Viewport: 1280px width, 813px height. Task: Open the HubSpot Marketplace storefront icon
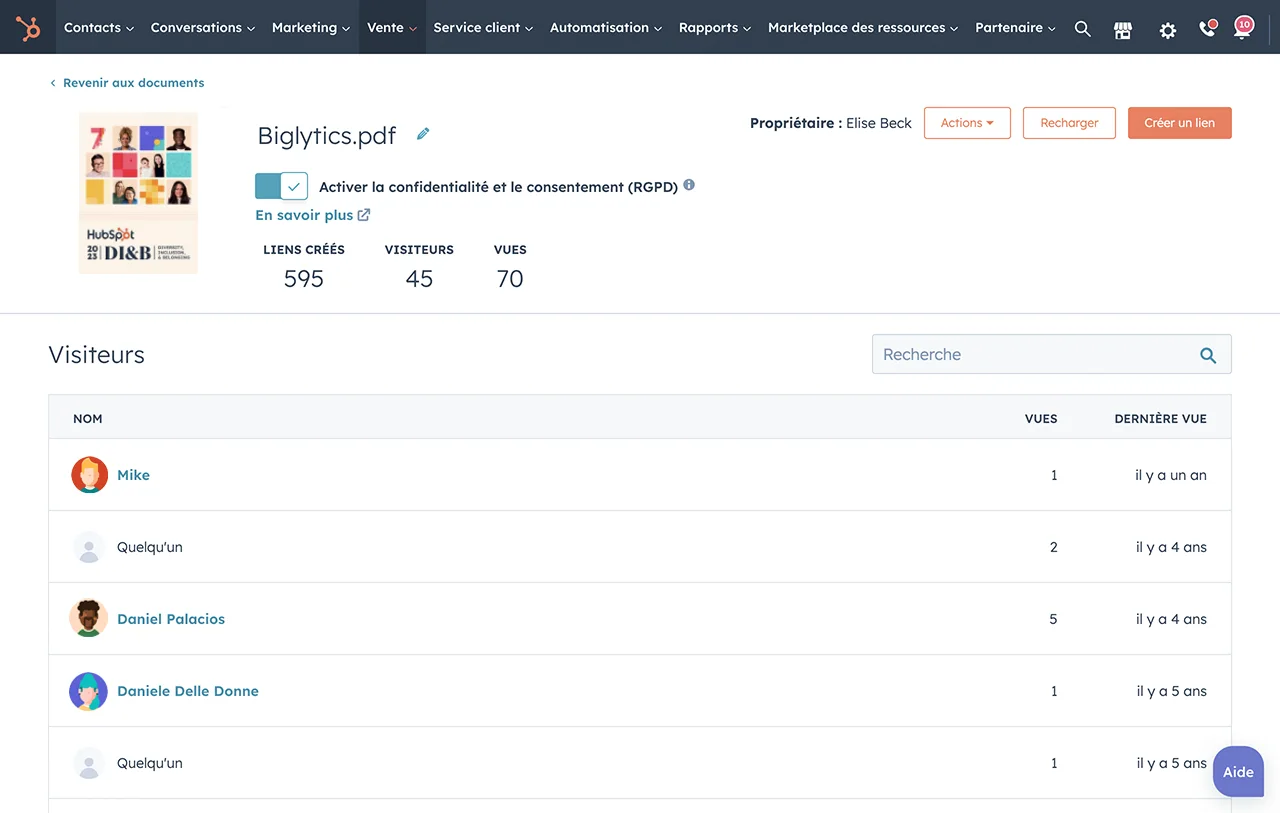click(1123, 30)
